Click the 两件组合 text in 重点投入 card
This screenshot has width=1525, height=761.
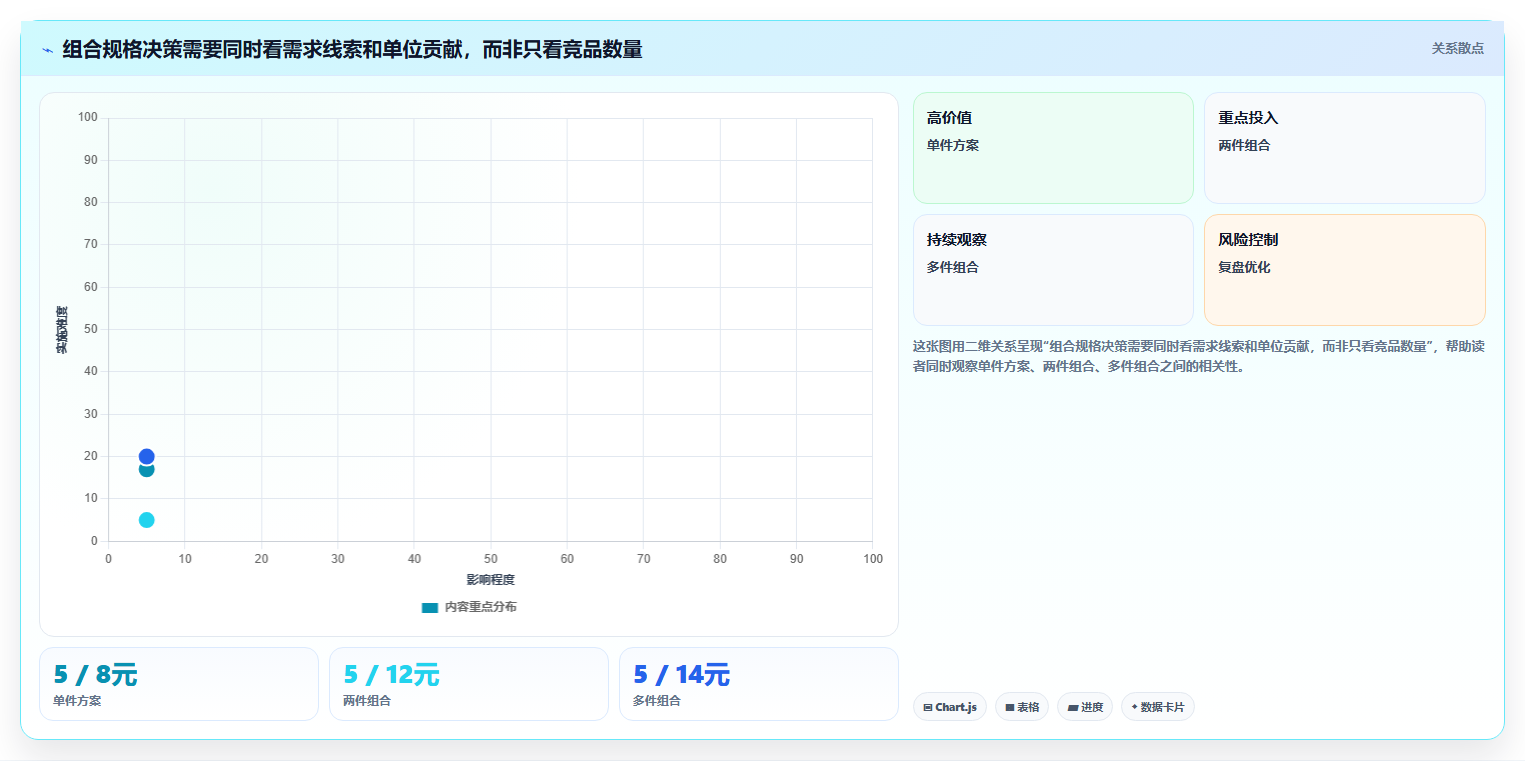point(1244,145)
